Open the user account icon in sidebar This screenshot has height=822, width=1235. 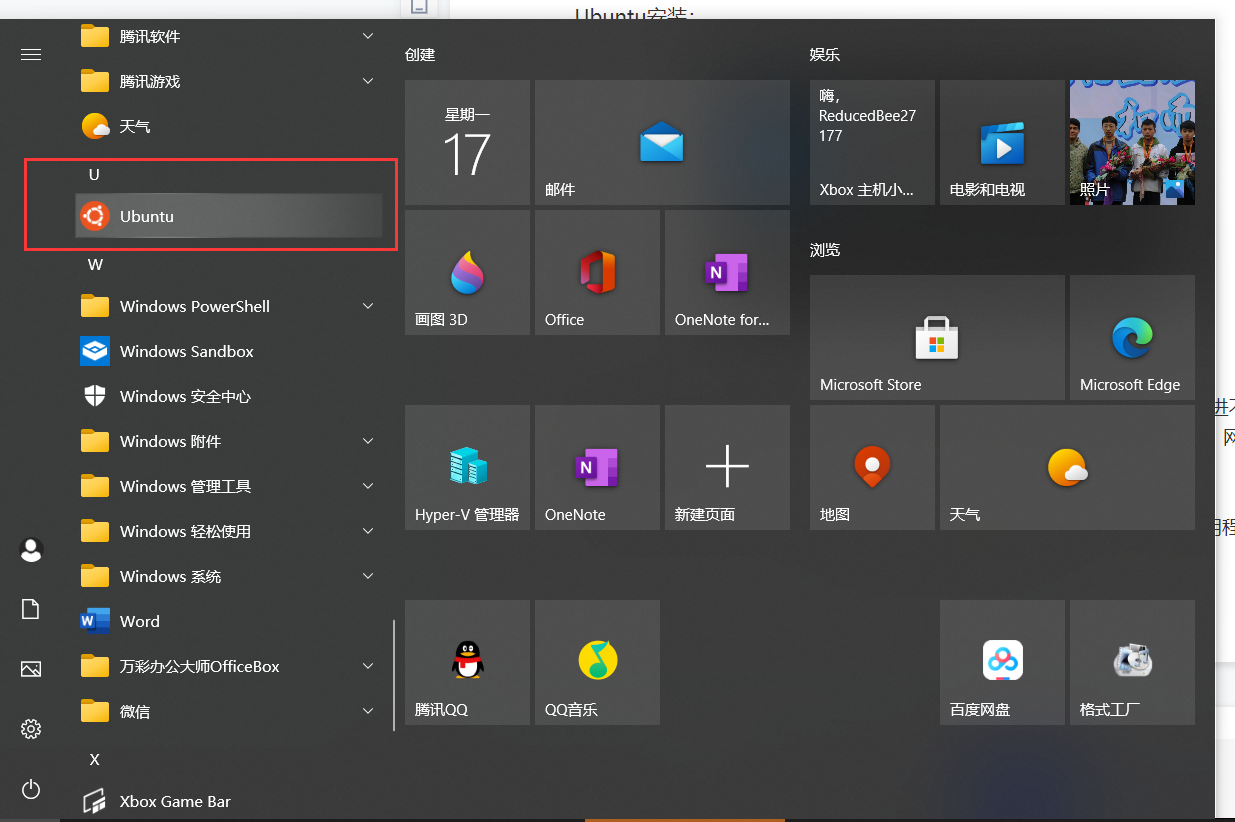point(31,549)
